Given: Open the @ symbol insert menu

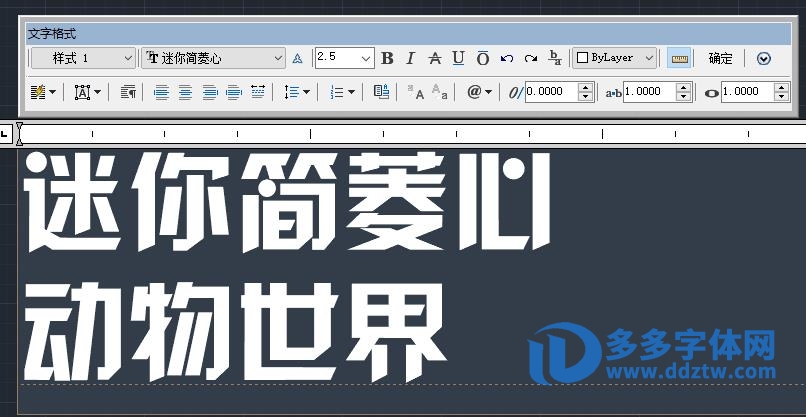Looking at the screenshot, I should coord(479,92).
